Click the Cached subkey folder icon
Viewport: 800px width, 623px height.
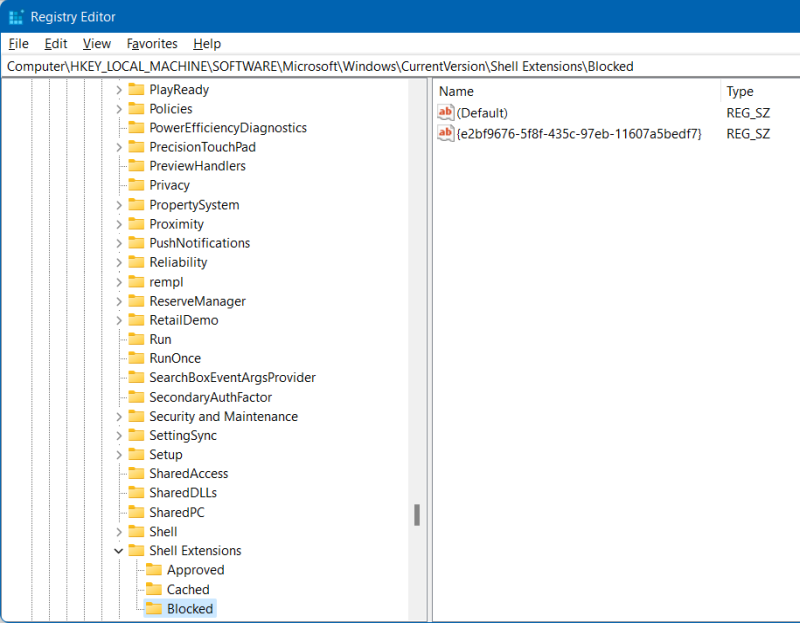[x=154, y=589]
